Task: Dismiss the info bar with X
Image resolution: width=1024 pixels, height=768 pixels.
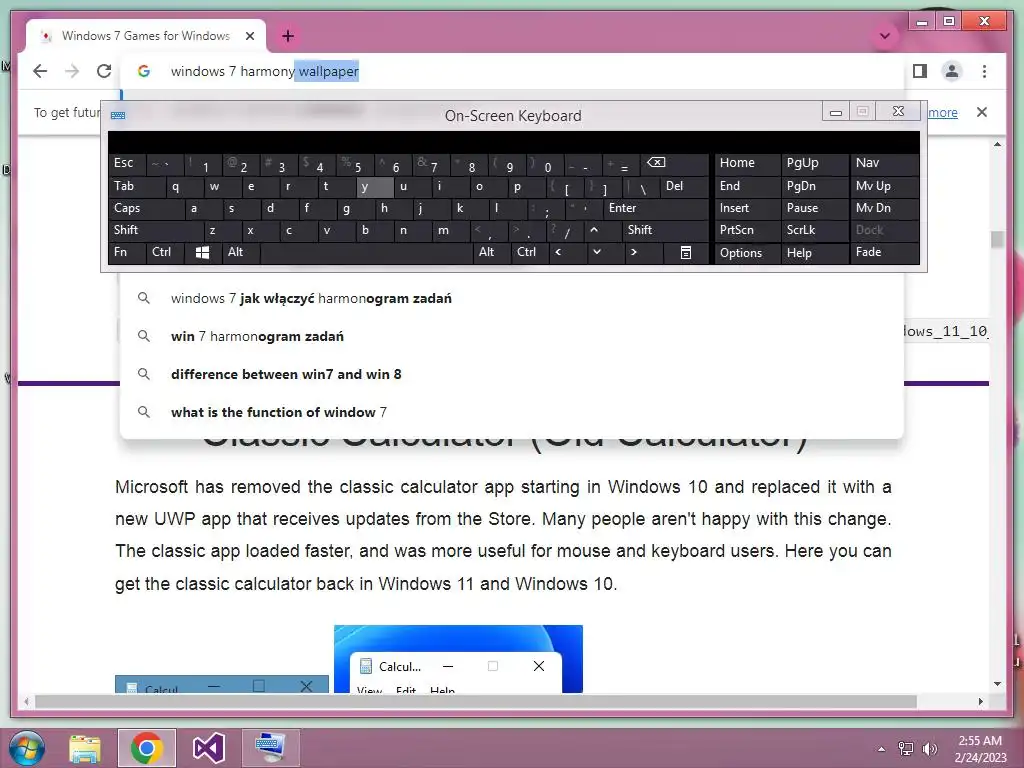Action: point(982,112)
